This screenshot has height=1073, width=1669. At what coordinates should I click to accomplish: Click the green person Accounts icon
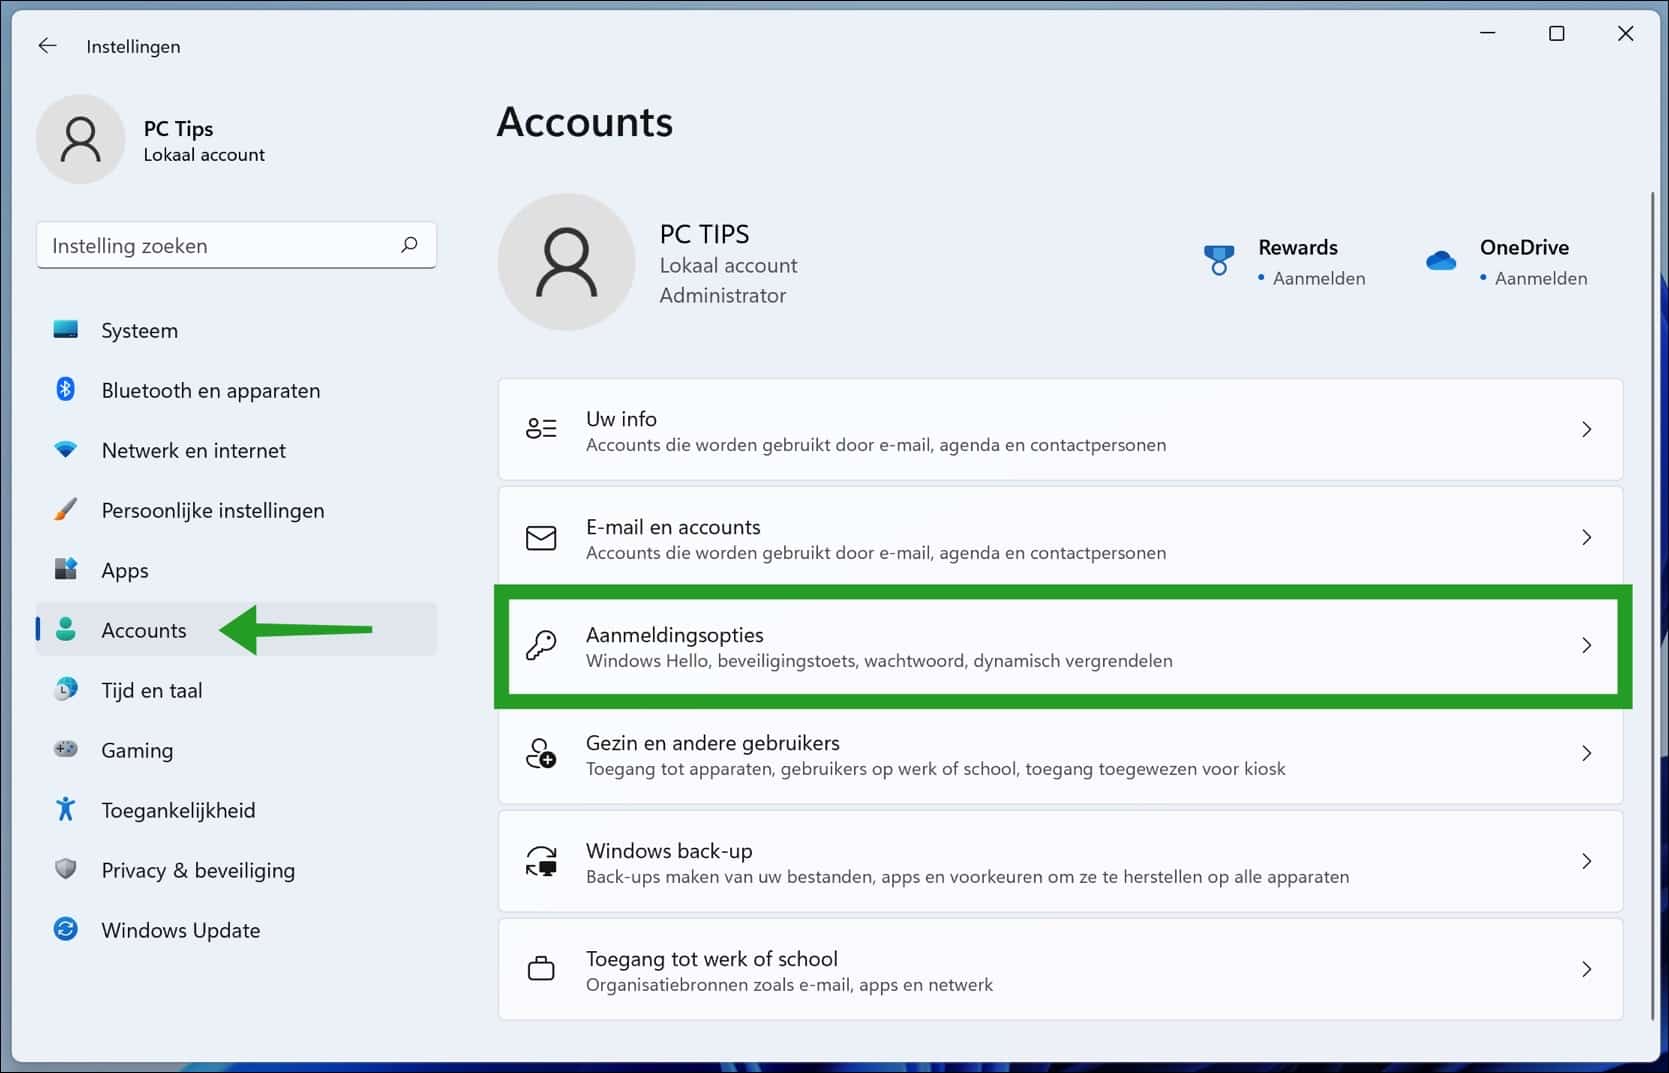tap(66, 630)
